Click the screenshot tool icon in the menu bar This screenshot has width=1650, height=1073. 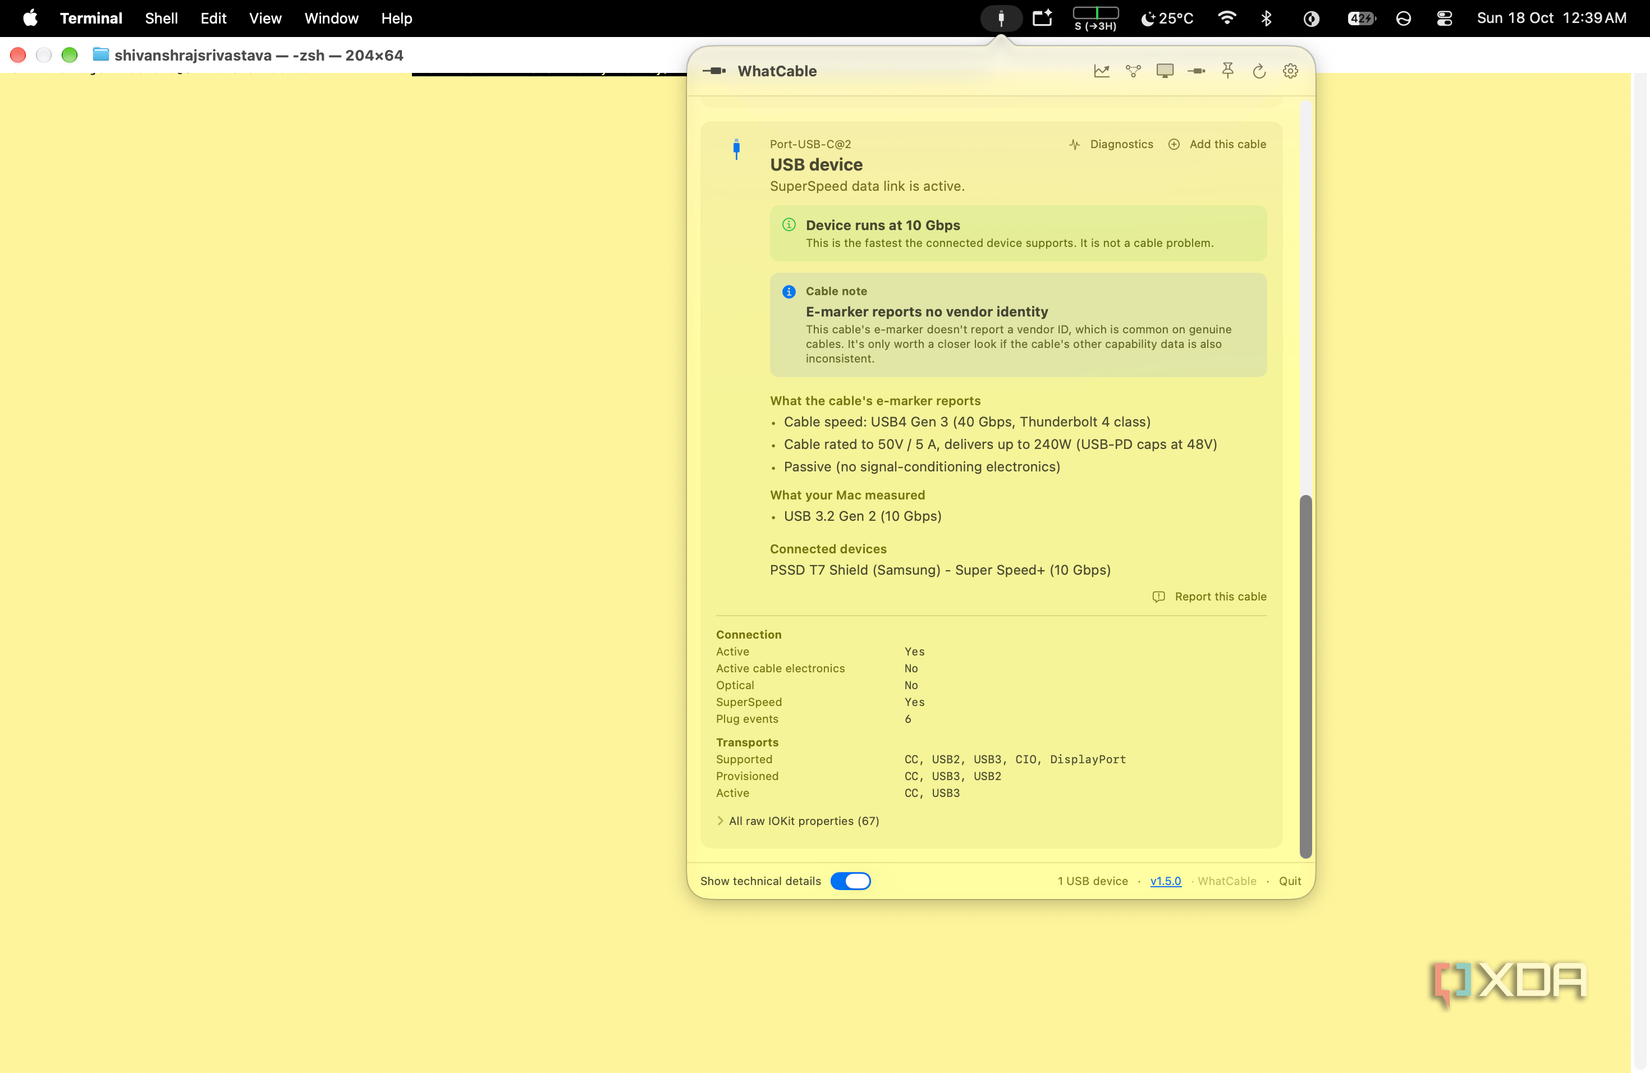tap(1042, 18)
